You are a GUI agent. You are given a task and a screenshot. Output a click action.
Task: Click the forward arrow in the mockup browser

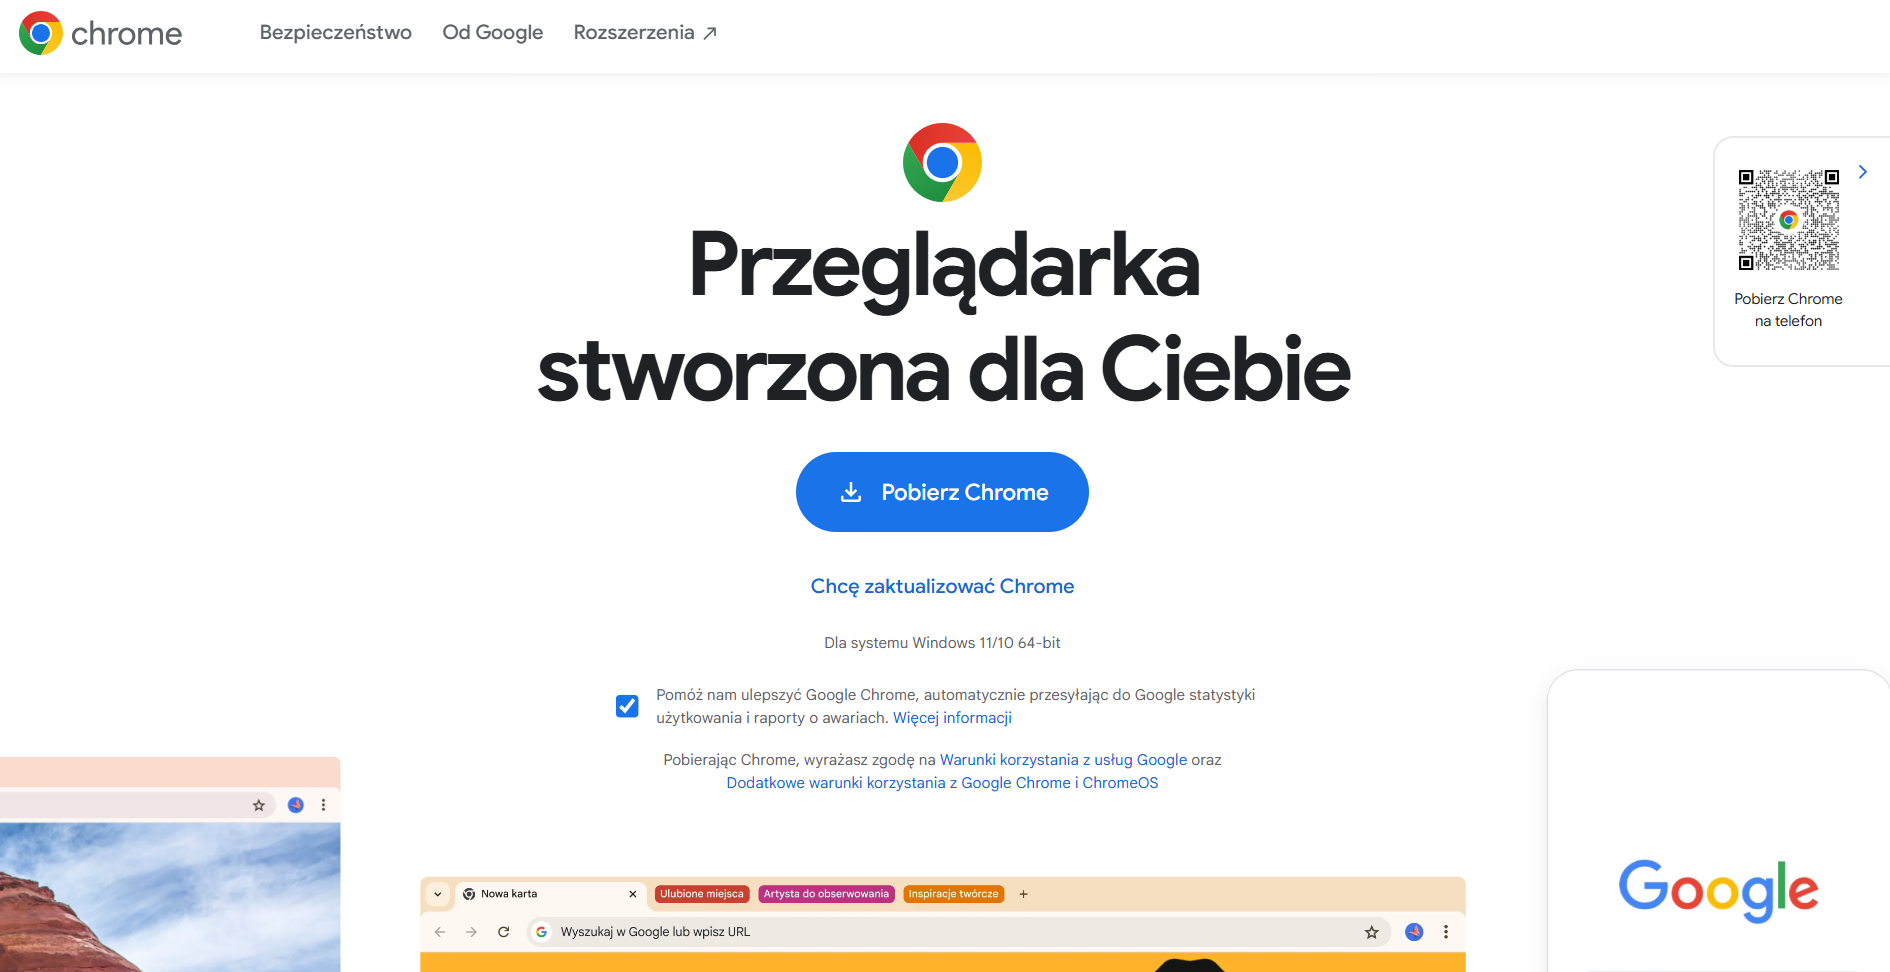coord(472,932)
